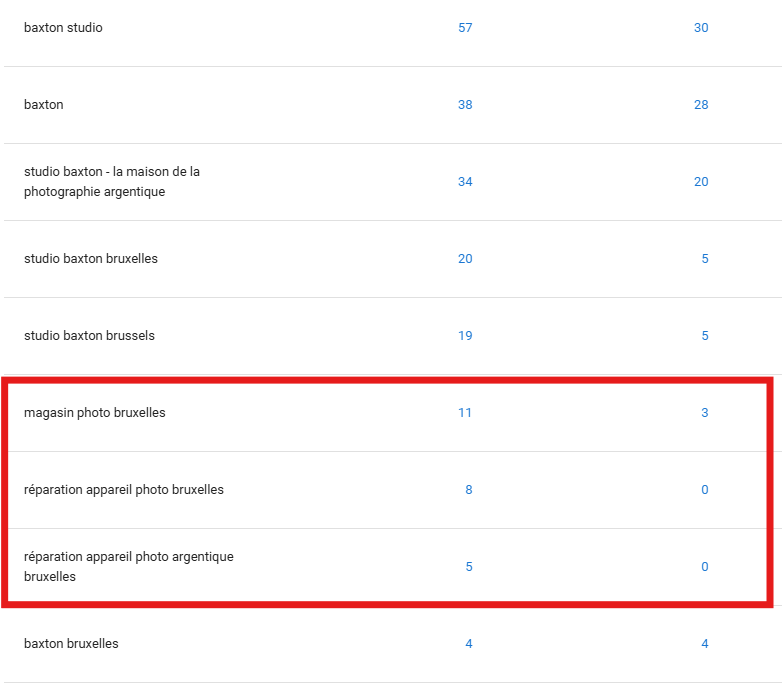Click value 5 for studio baxton bruxelles
Image resolution: width=782 pixels, height=684 pixels.
pyautogui.click(x=705, y=258)
